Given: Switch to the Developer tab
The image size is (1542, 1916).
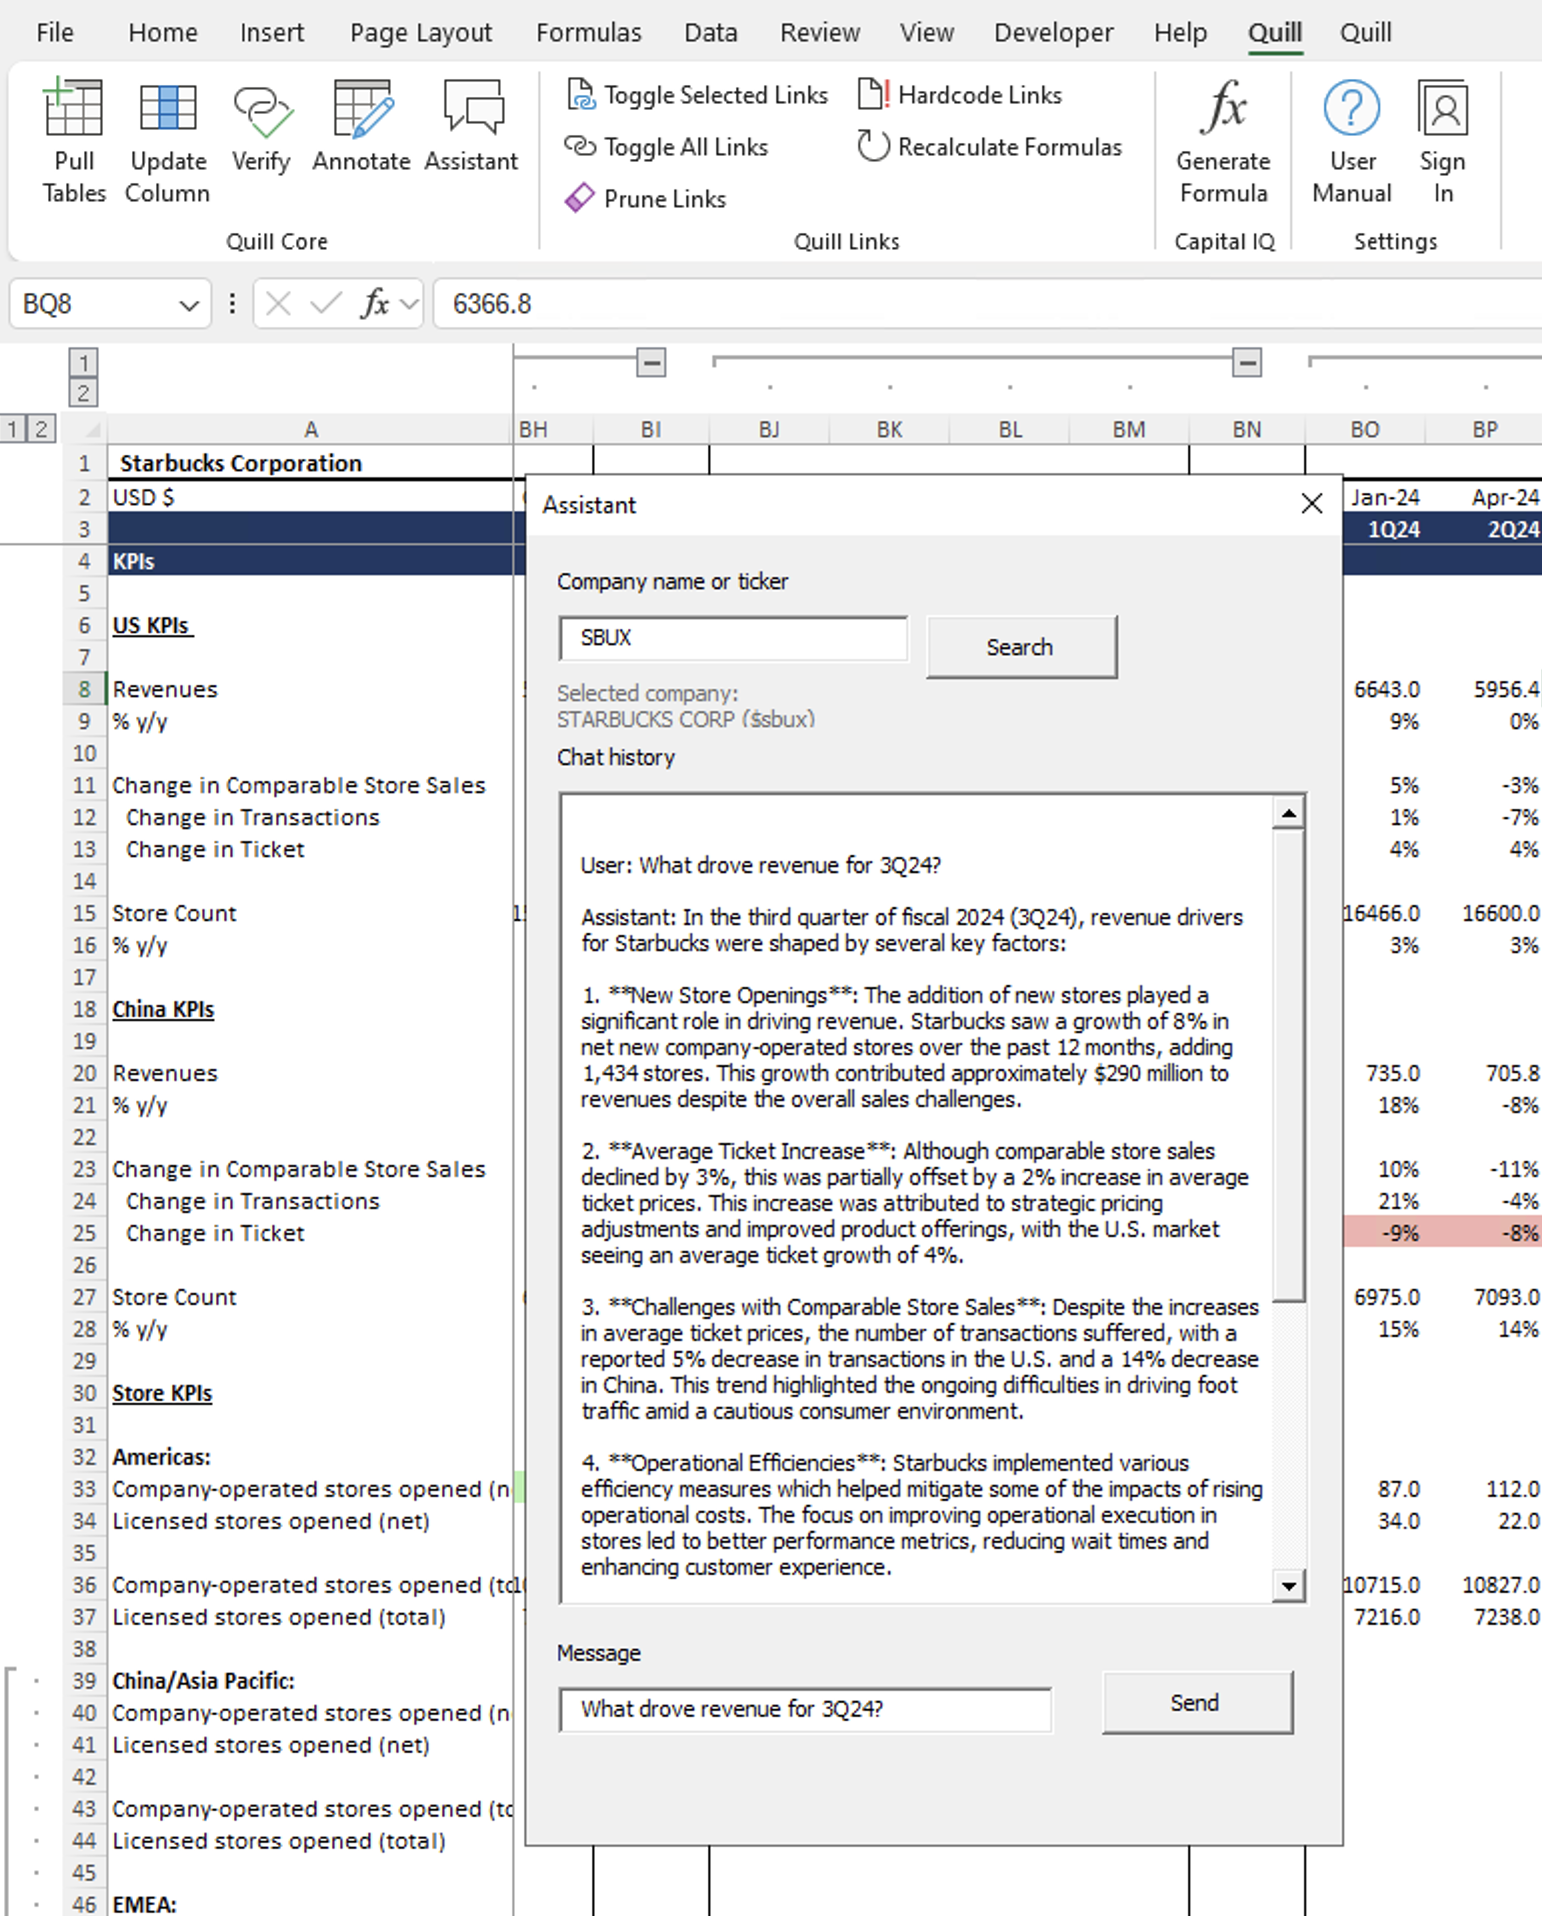Looking at the screenshot, I should coord(1054,33).
